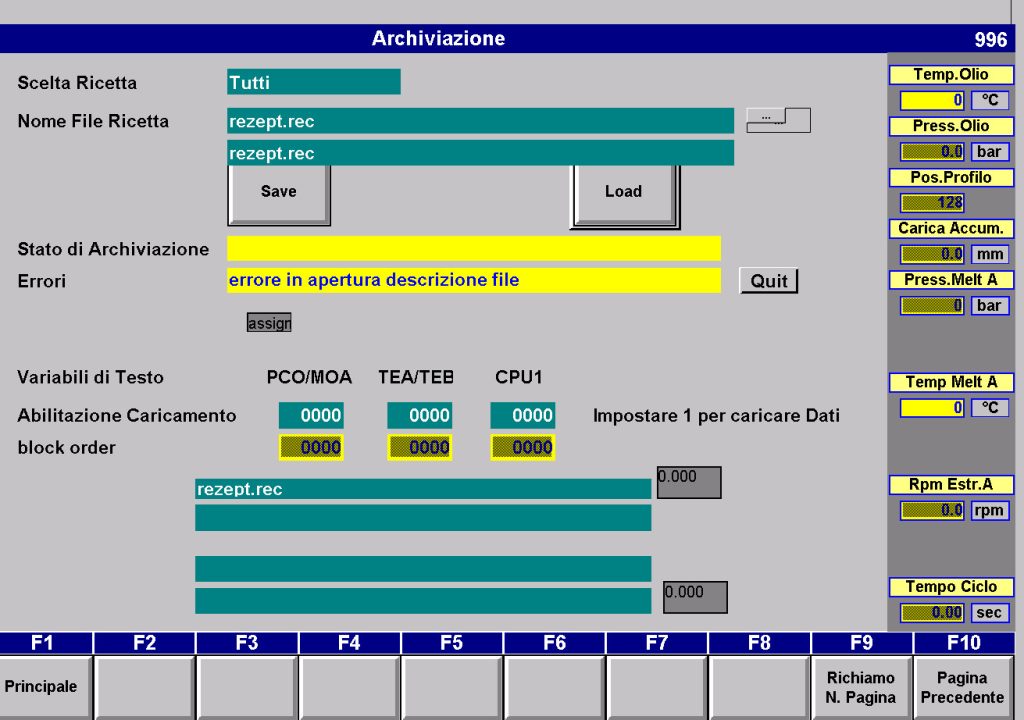Click Temp Melt A label

(951, 382)
